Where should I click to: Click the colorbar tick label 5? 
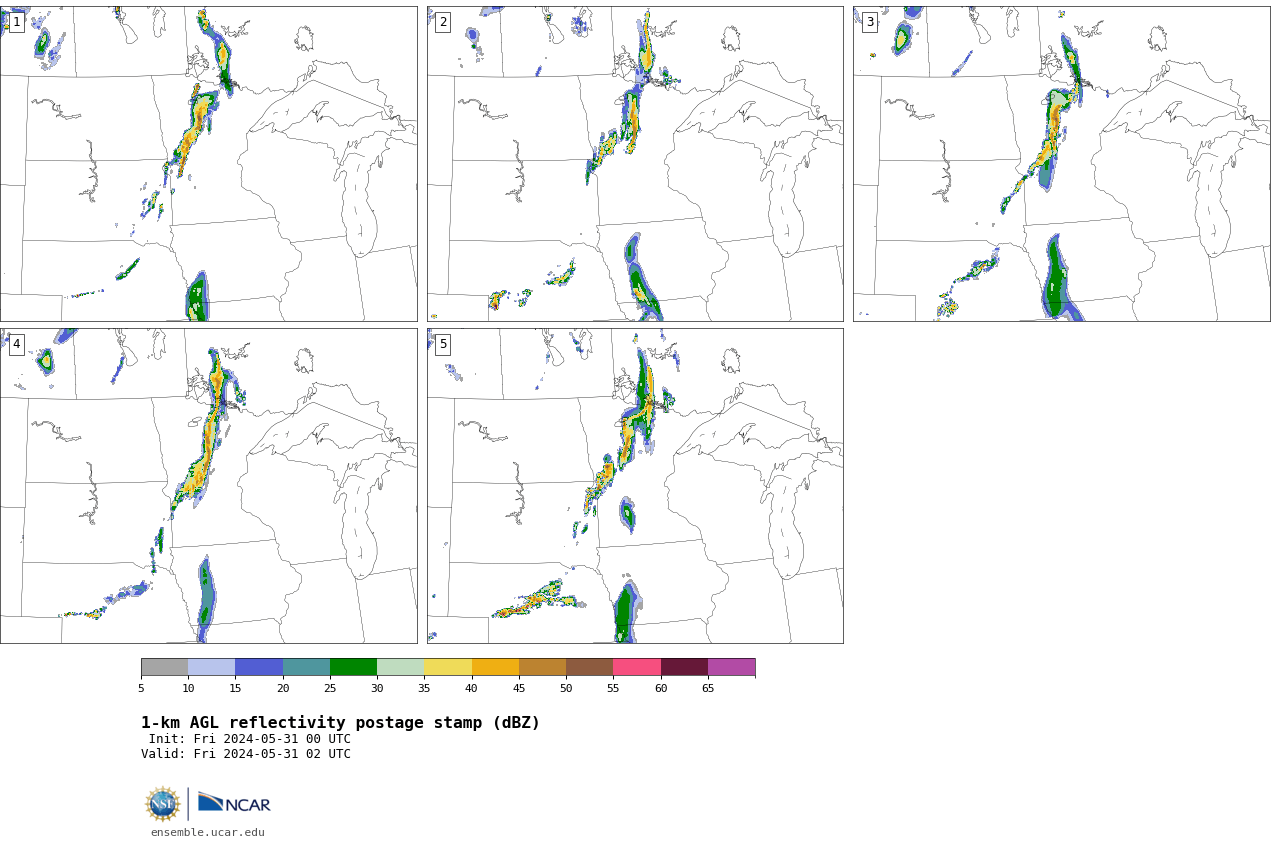tap(141, 688)
